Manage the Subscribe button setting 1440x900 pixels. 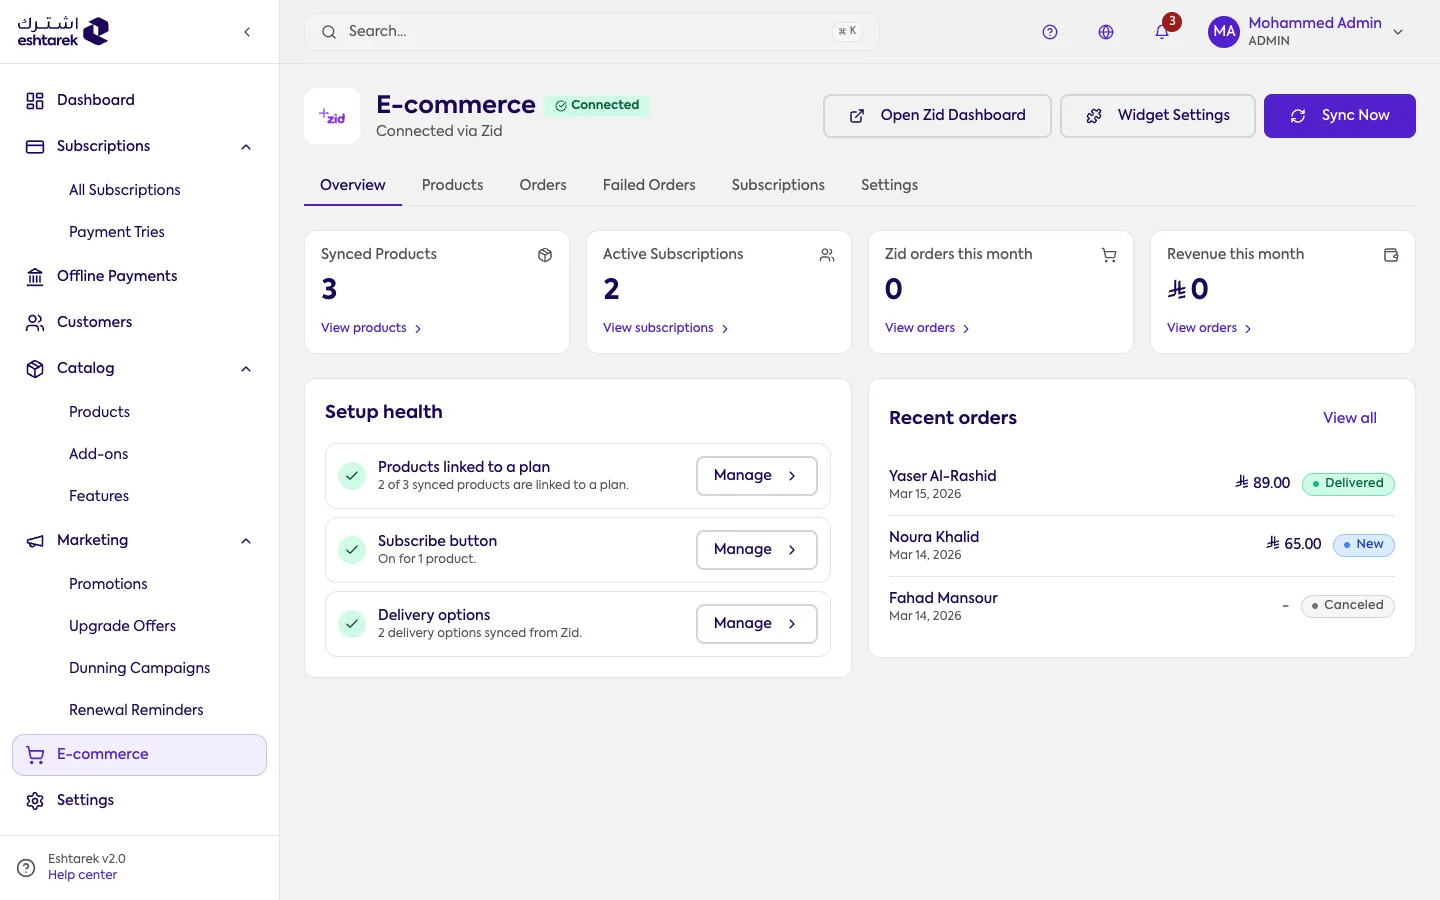(757, 550)
